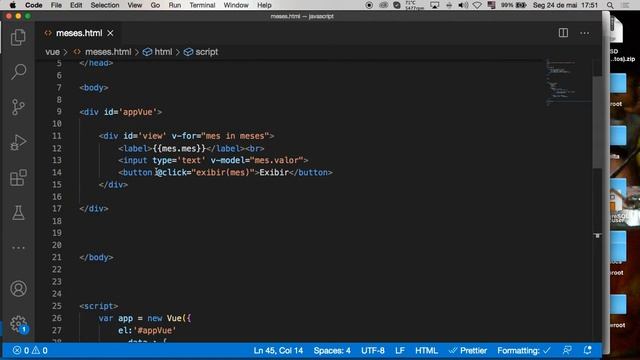Click the screen mirroring icon in menu bar
The width and height of the screenshot is (640, 360).
435,5
